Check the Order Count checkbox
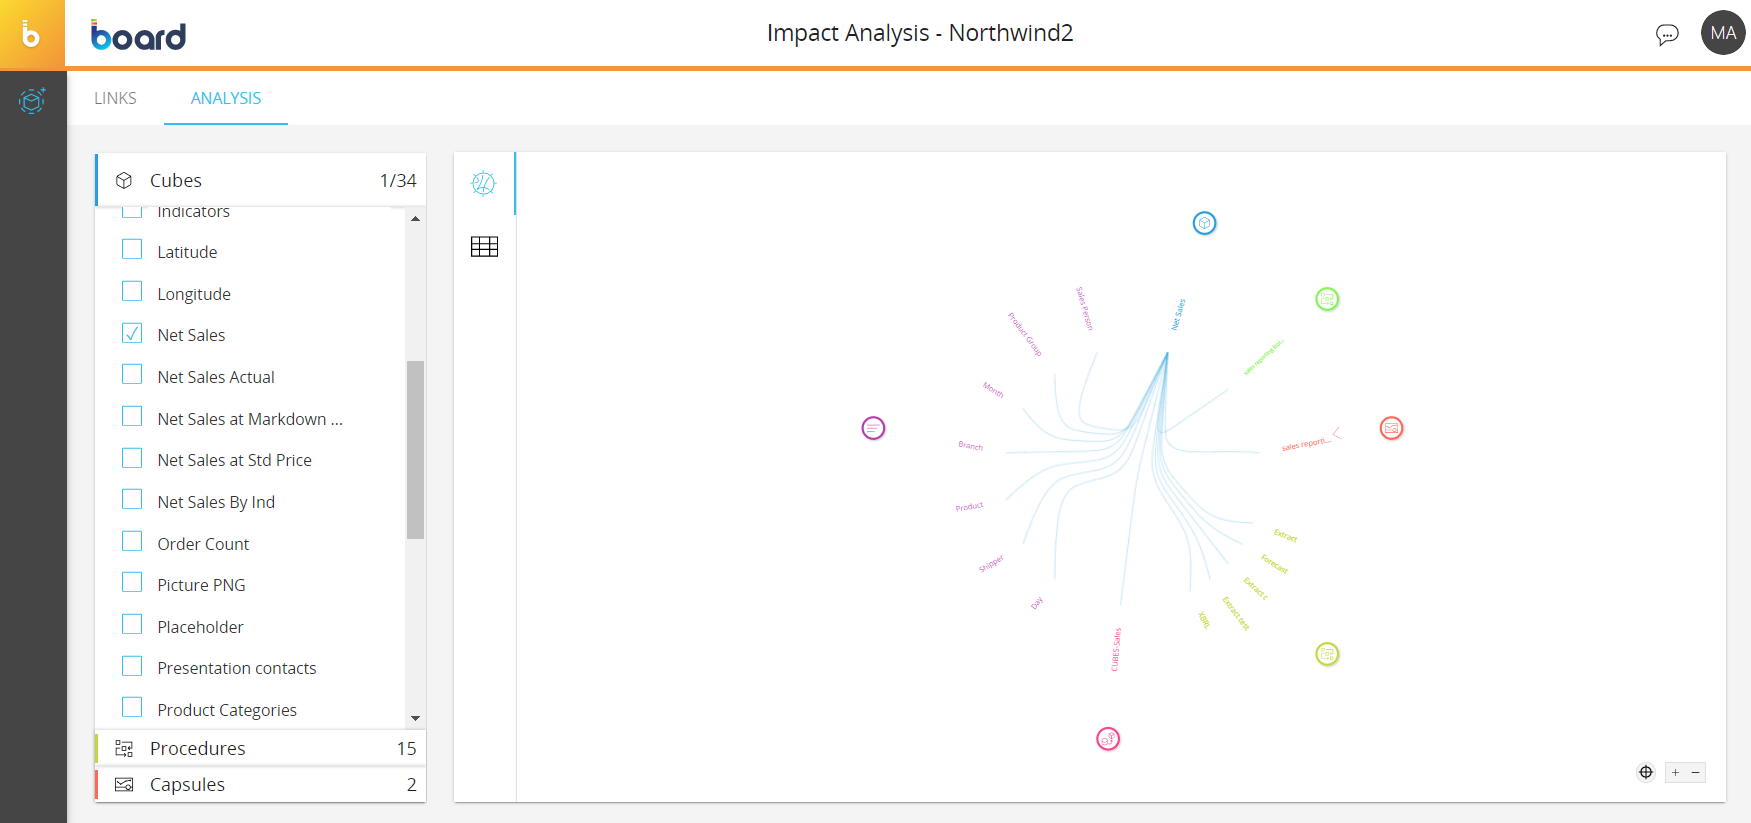This screenshot has width=1751, height=823. point(132,542)
